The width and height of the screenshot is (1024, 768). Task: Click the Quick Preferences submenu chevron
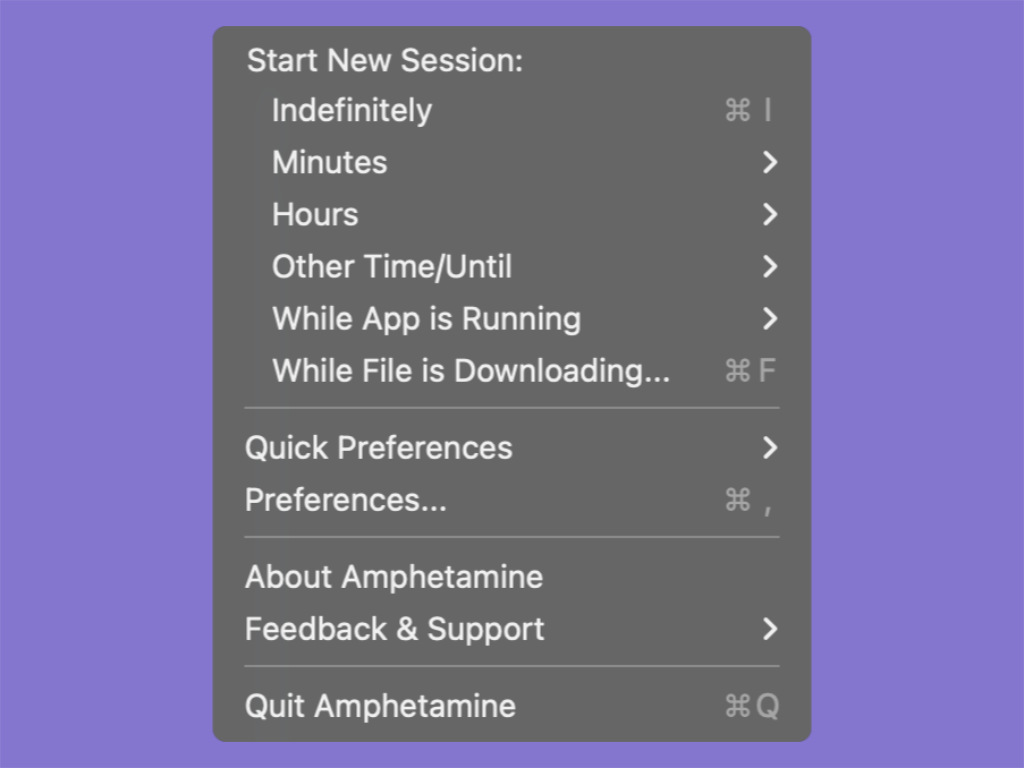(769, 448)
